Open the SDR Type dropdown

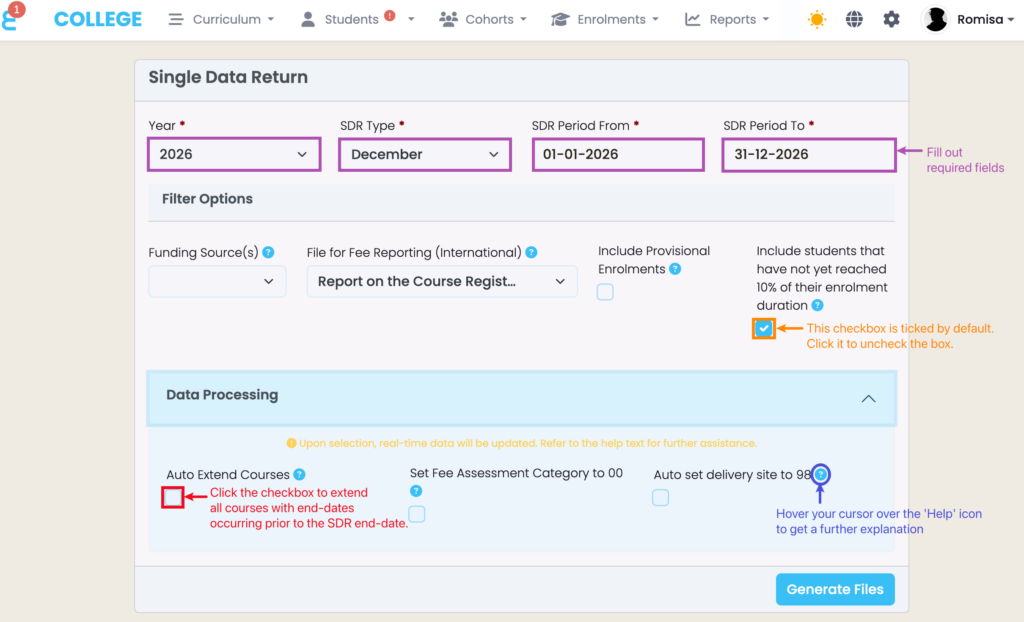point(425,155)
